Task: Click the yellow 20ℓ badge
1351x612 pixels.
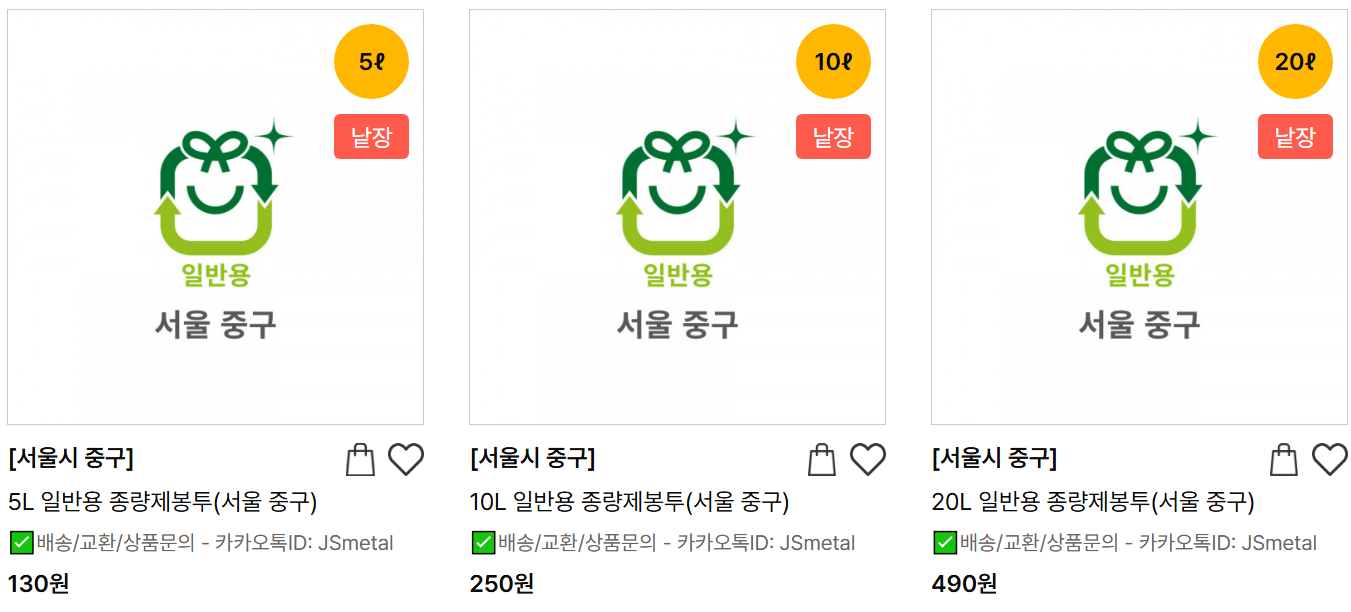Action: 1295,62
